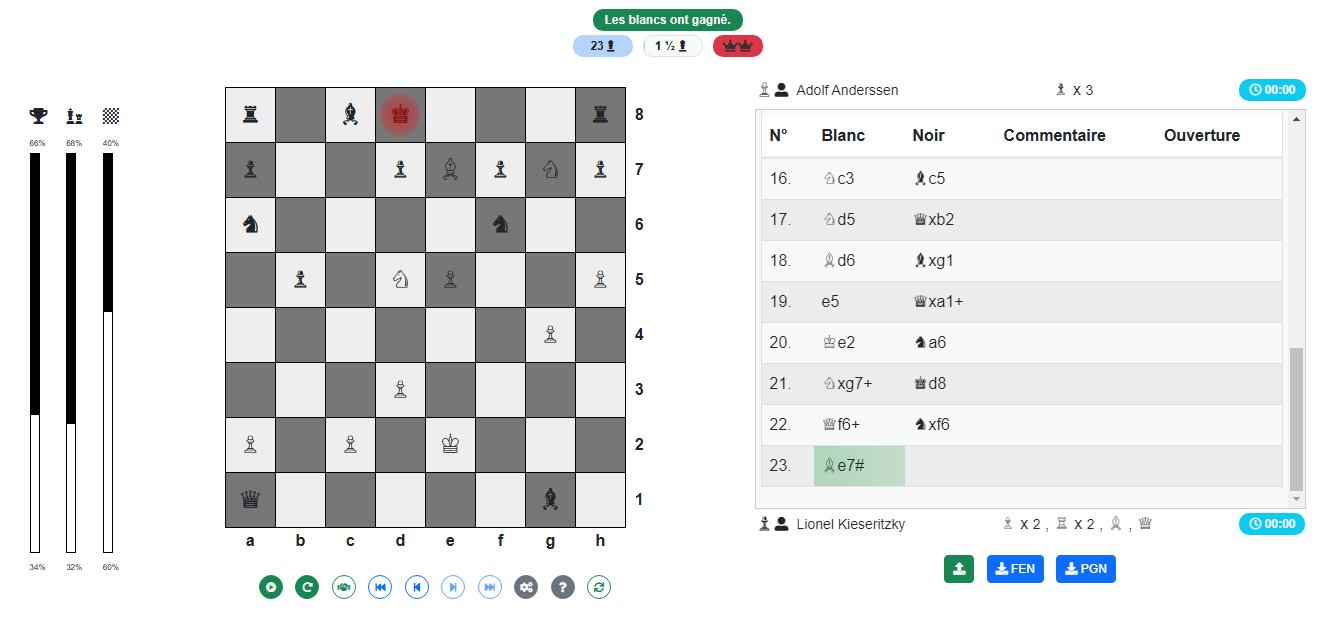Jump to the first move of the game
This screenshot has height=631, width=1340.
[x=380, y=587]
